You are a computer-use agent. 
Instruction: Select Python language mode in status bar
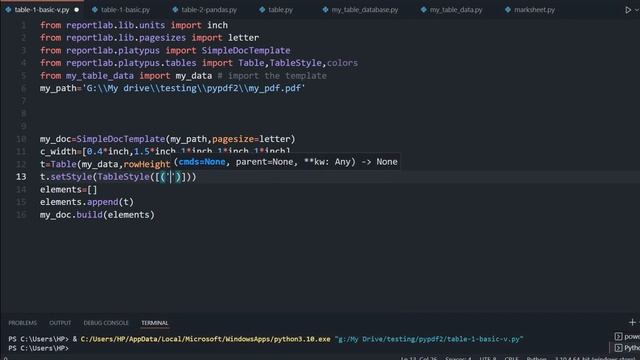536,358
